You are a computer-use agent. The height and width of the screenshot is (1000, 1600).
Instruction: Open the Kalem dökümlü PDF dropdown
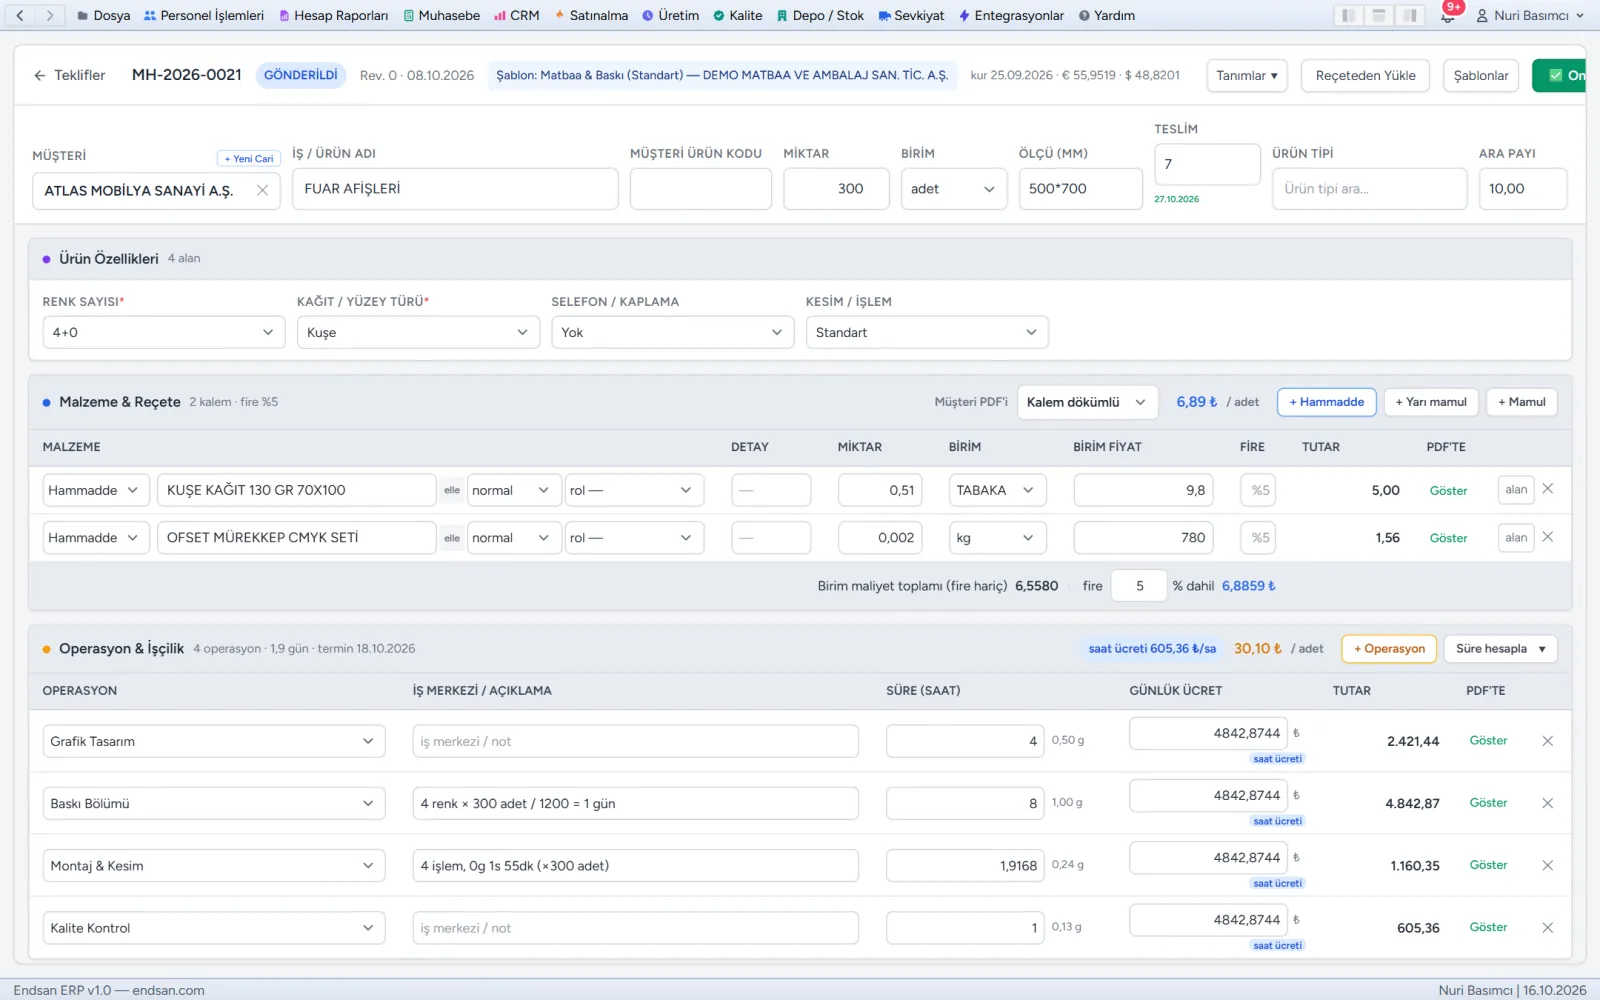[1087, 402]
